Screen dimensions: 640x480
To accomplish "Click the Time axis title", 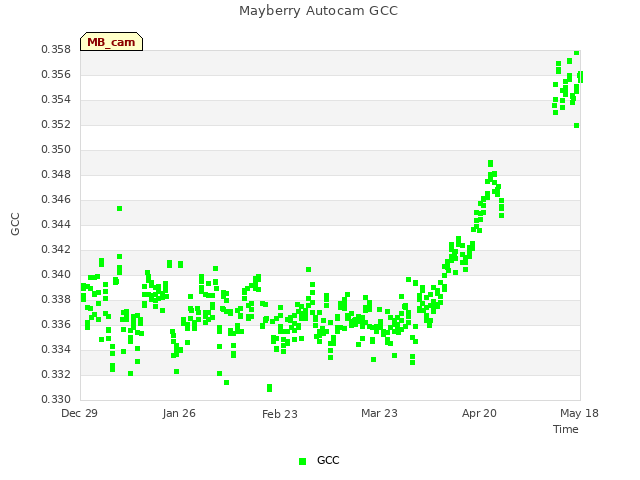I will pyautogui.click(x=566, y=429).
